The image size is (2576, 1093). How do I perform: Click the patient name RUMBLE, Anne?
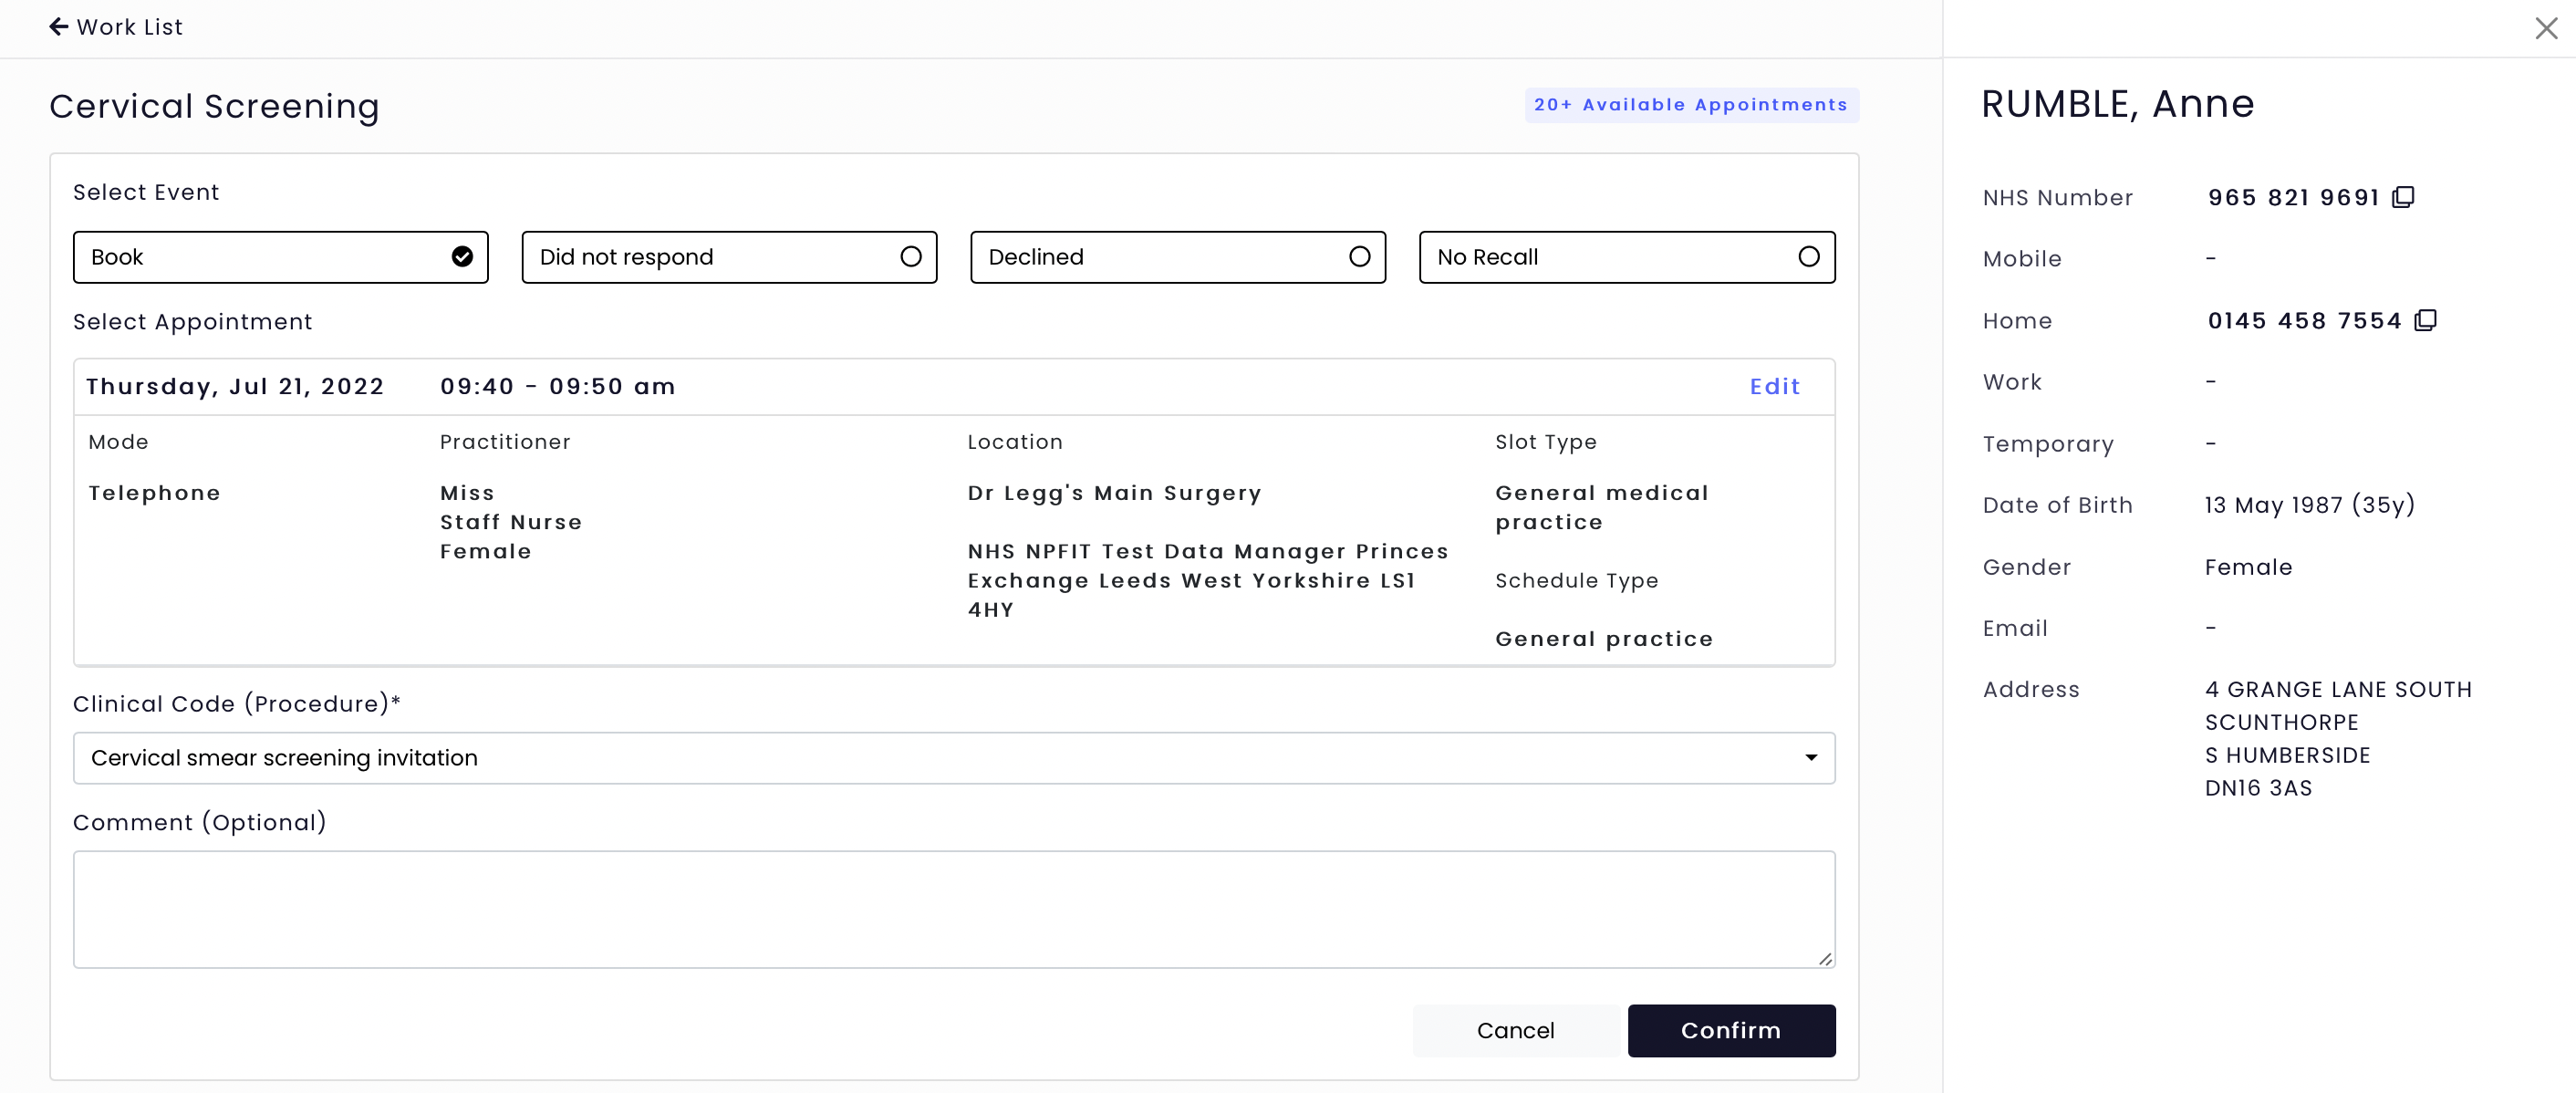point(2118,104)
